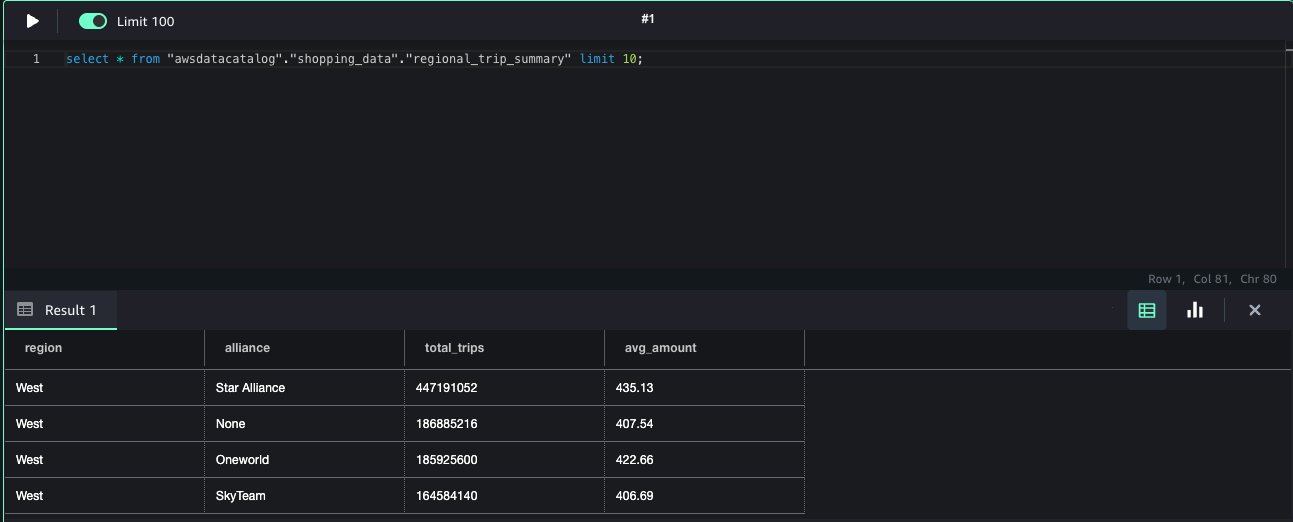Select the None alliance cell
Viewport: 1293px width, 522px height.
(x=304, y=424)
